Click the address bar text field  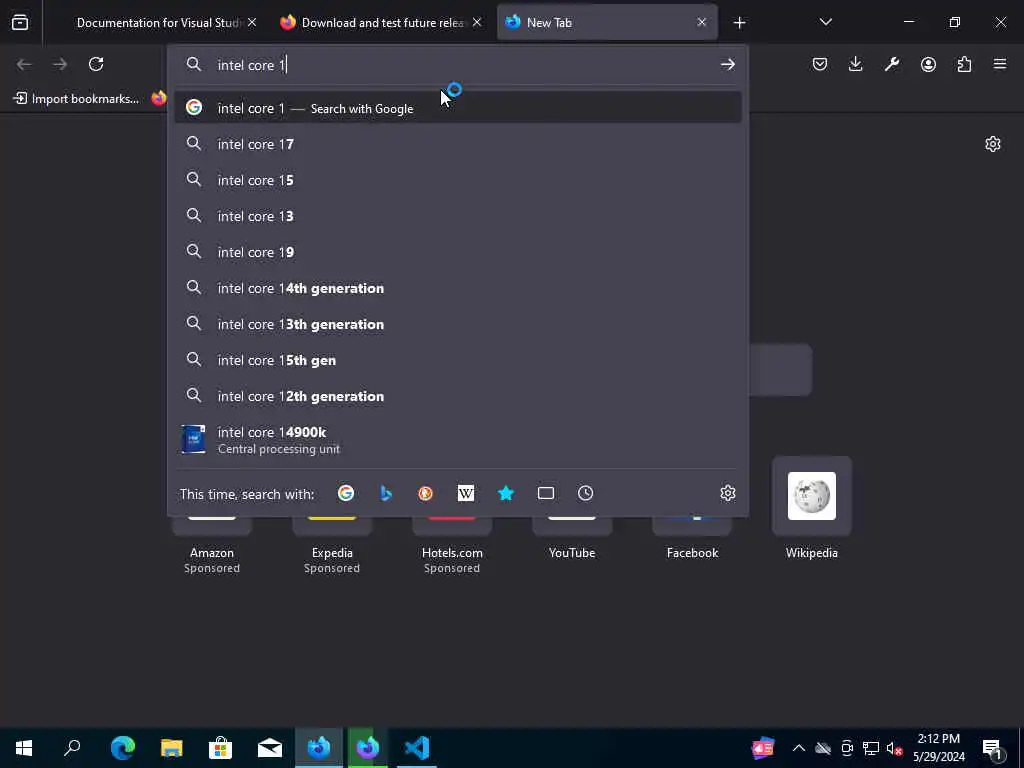point(457,65)
